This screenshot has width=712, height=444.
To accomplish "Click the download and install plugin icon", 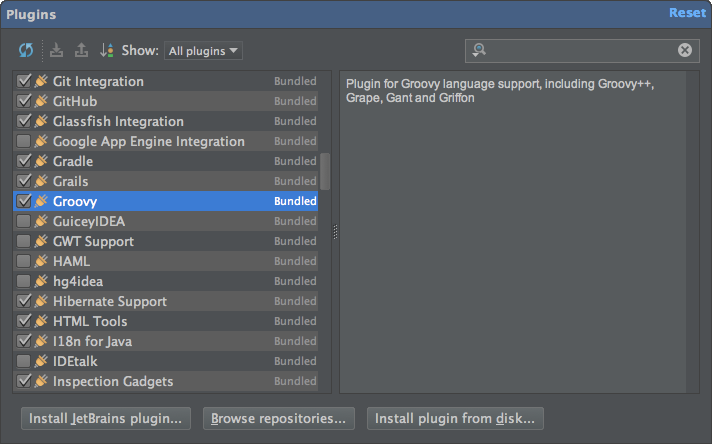I will coord(56,50).
